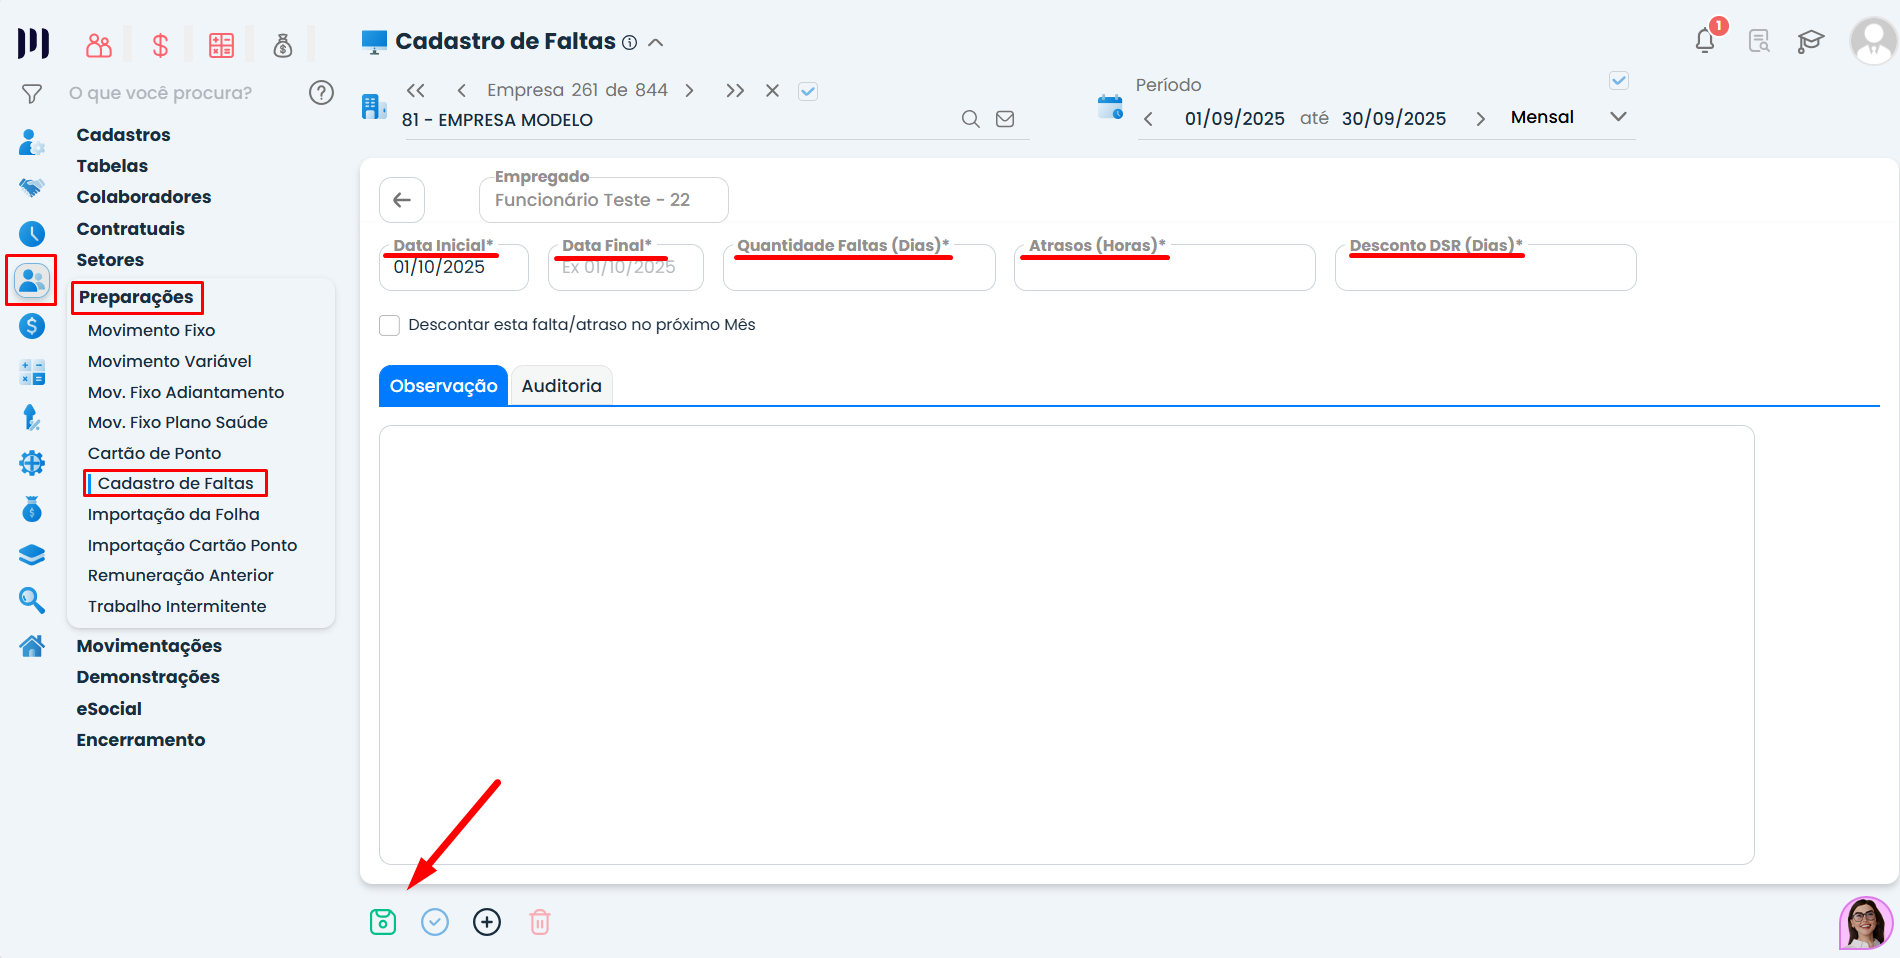
Task: Select the support gear wheel sidebar icon
Action: (32, 463)
